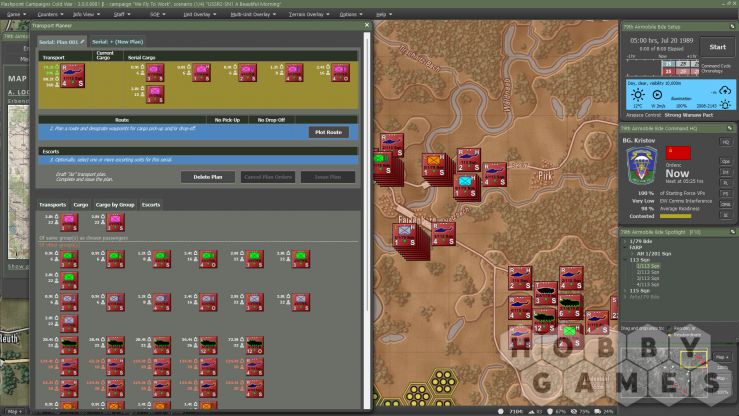This screenshot has height=416, width=739.
Task: Click the HQ button in the command panel
Action: (x=726, y=142)
